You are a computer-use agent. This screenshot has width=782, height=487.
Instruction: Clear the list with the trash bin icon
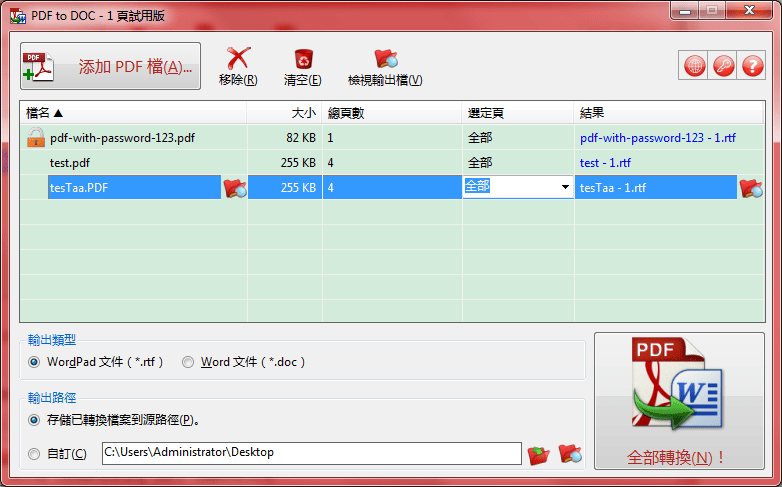click(303, 66)
